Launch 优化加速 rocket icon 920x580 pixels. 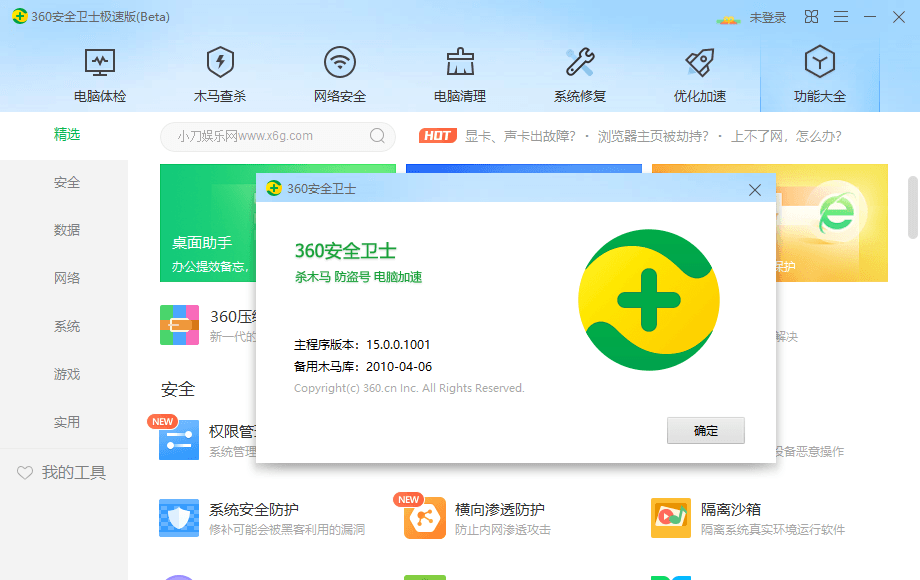[700, 63]
